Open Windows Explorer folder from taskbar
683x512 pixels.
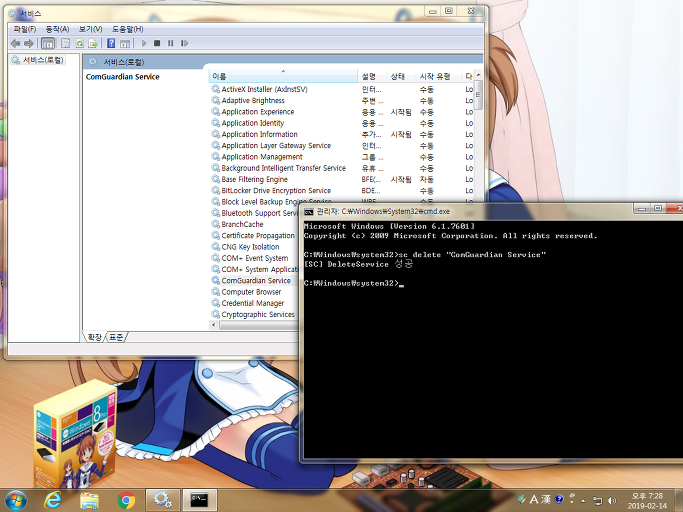point(89,501)
